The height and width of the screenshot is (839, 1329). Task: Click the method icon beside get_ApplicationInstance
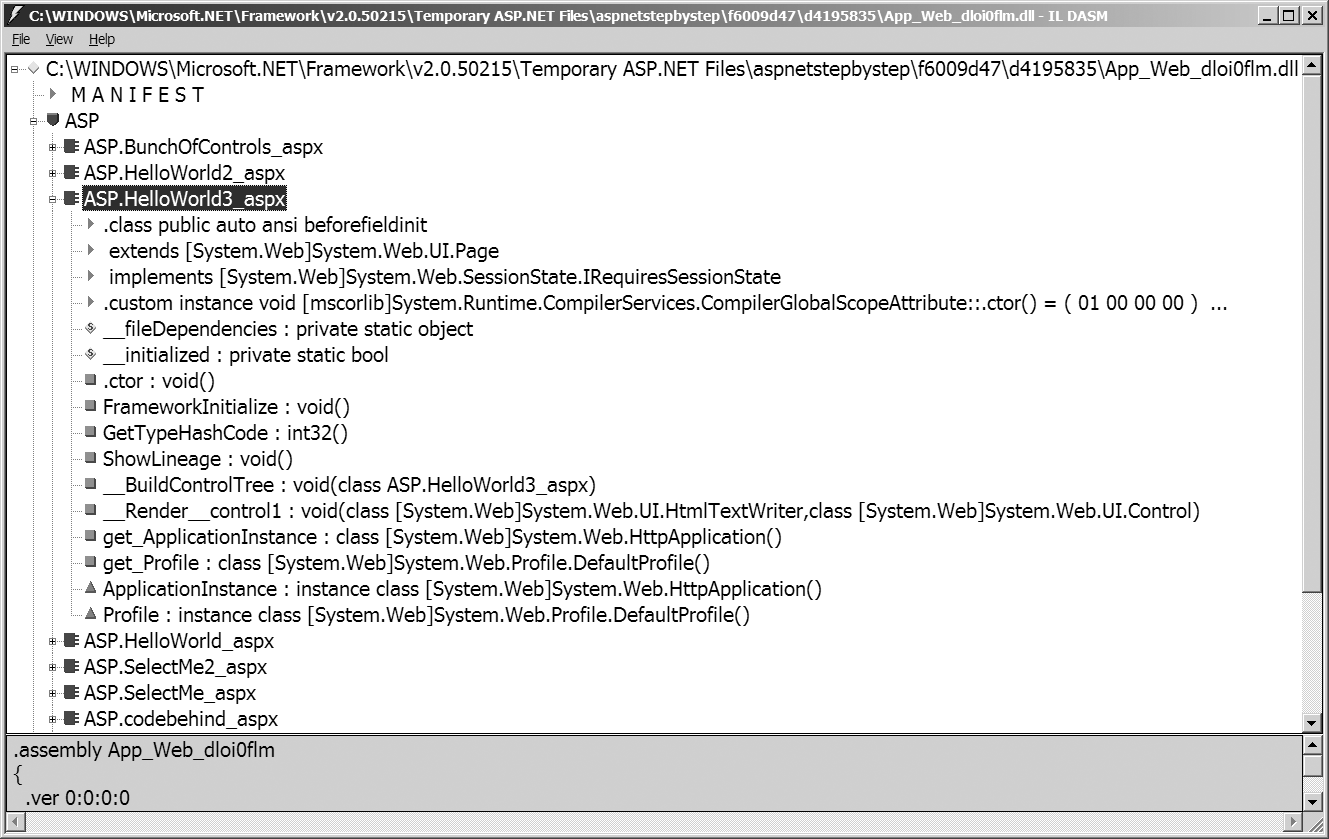click(91, 537)
